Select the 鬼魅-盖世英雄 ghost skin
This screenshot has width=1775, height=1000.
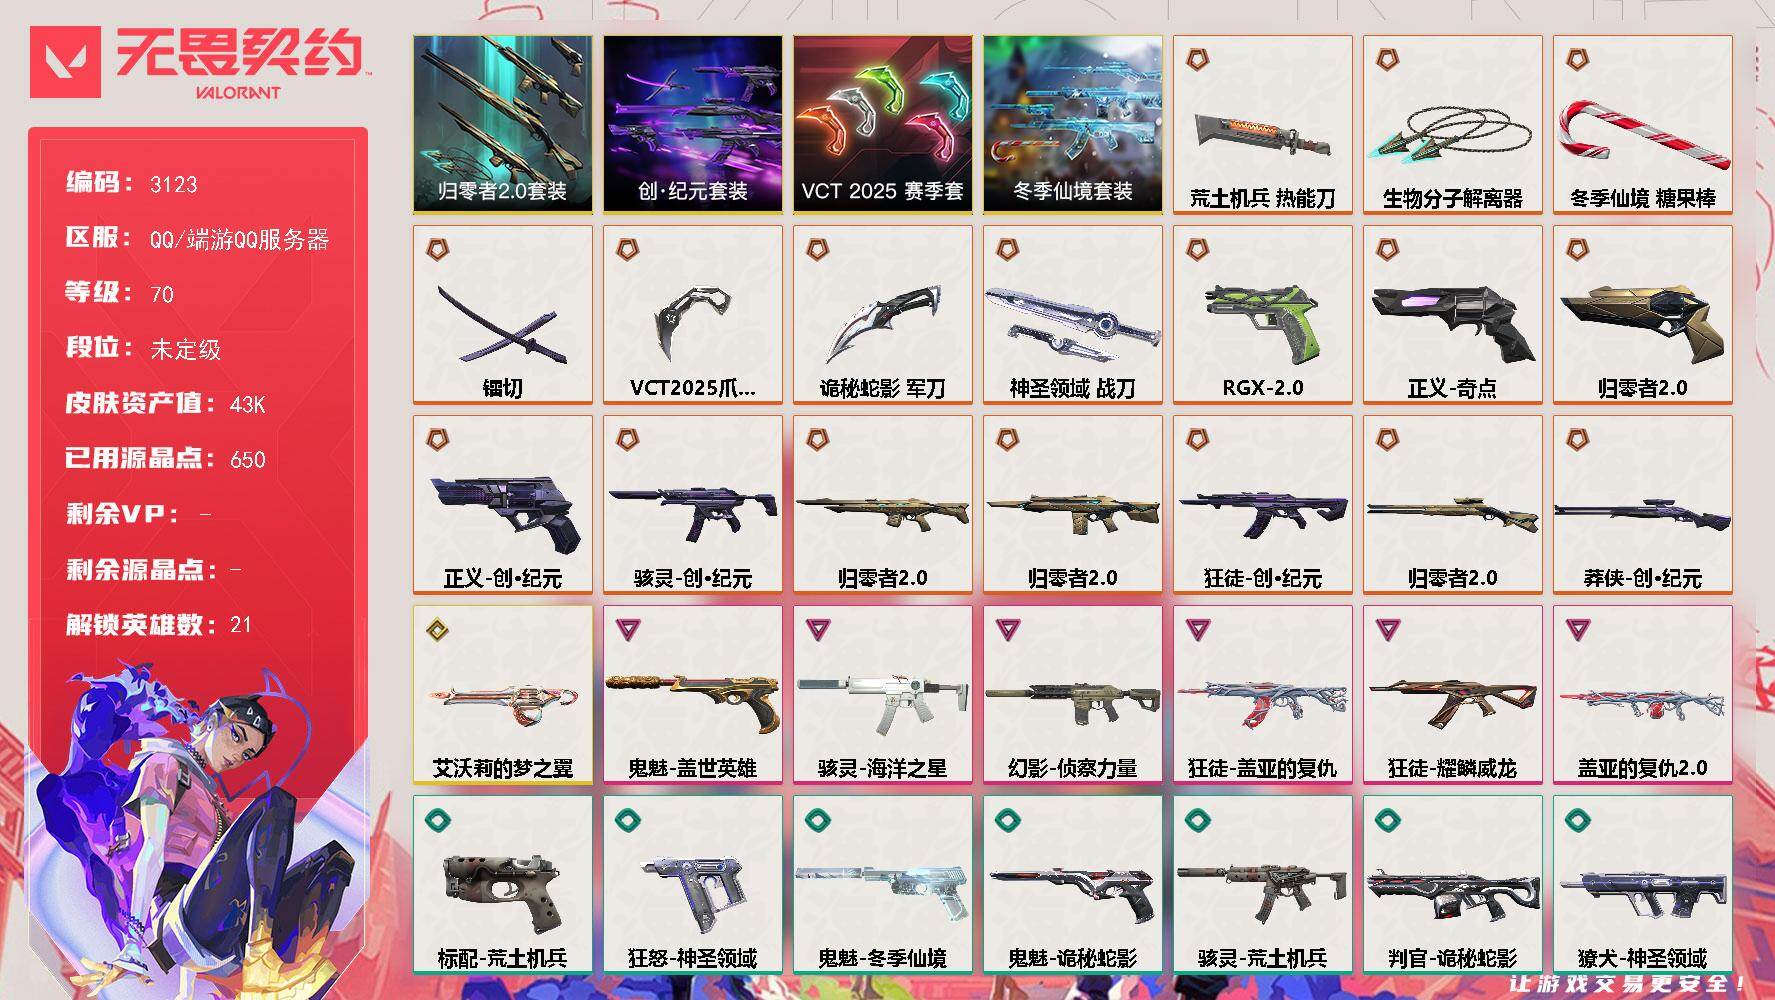pos(692,695)
